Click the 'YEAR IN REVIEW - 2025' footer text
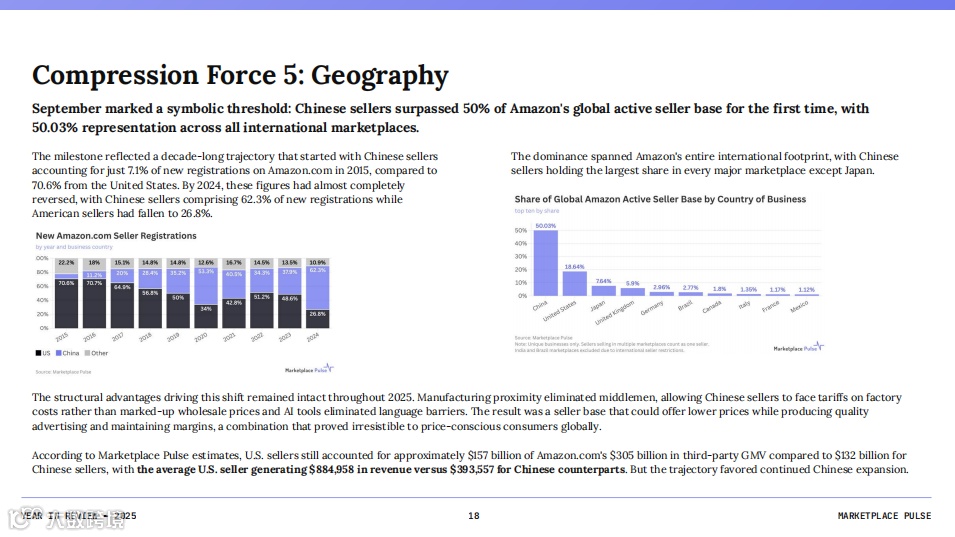 click(x=79, y=516)
